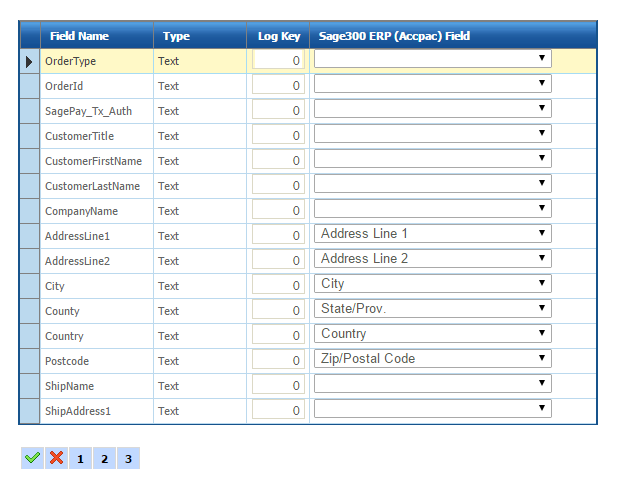
Task: Go to page 1 tab
Action: (x=80, y=458)
